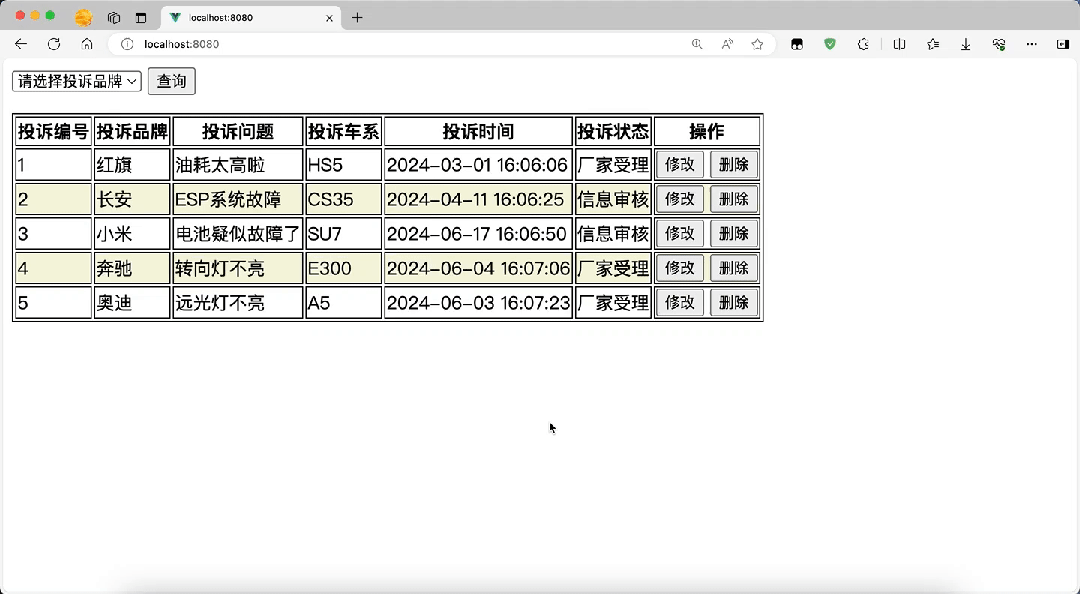Click 修改 for the 小米 row

[x=680, y=234]
